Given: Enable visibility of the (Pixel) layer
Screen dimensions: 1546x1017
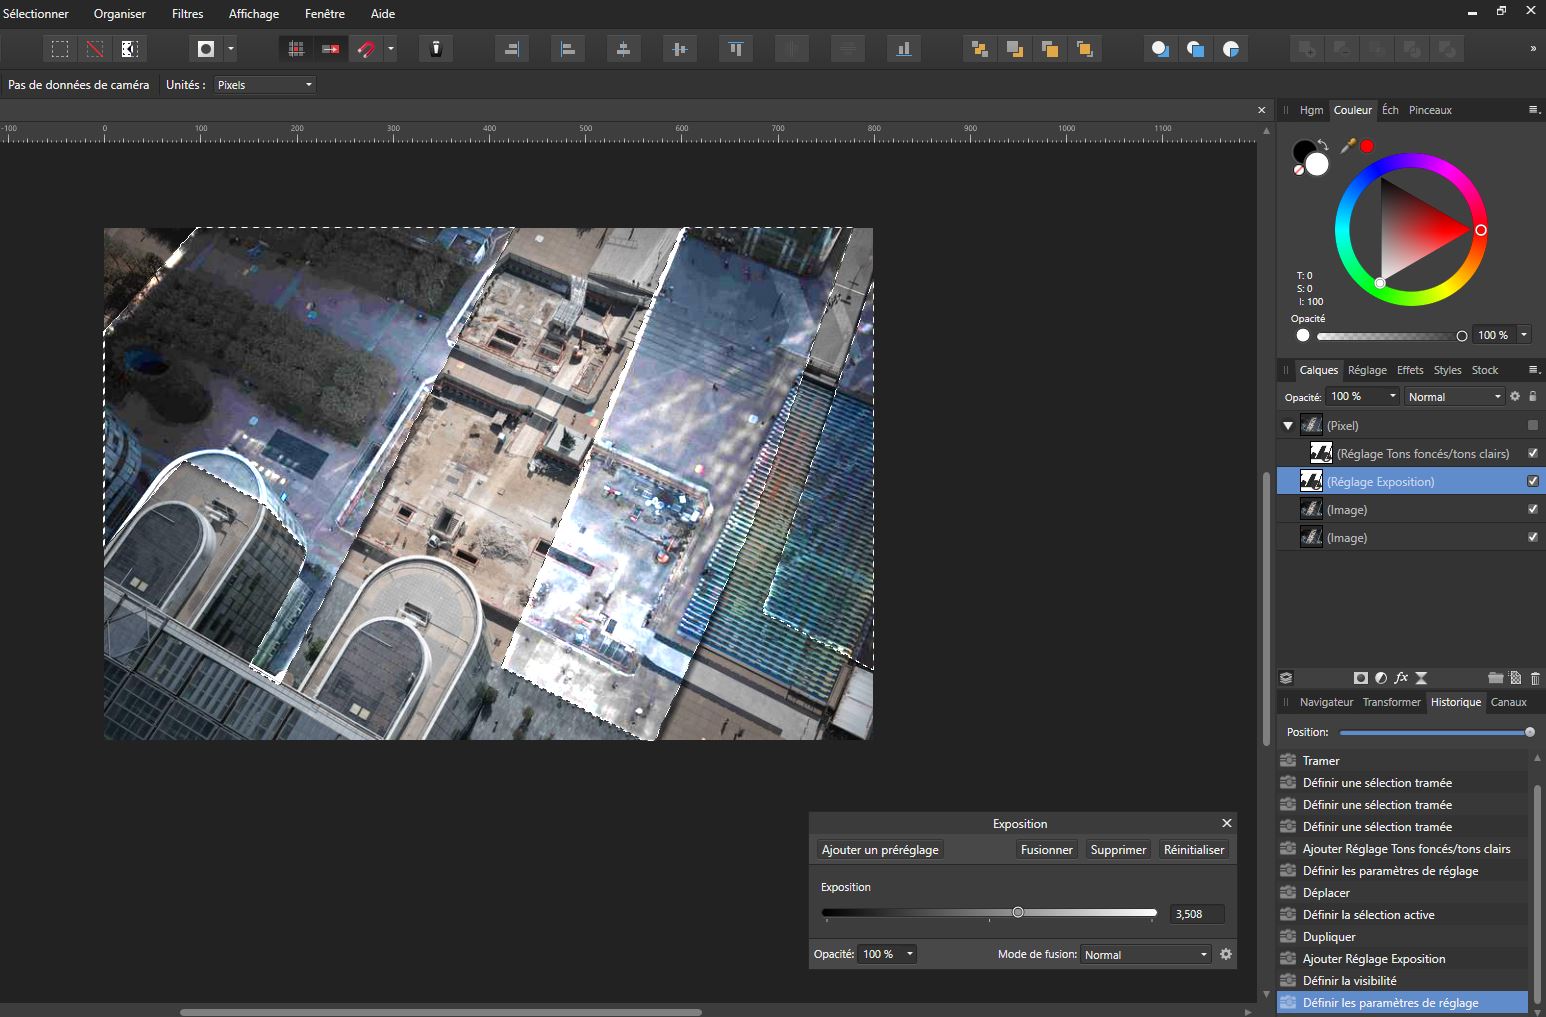Looking at the screenshot, I should pyautogui.click(x=1532, y=425).
